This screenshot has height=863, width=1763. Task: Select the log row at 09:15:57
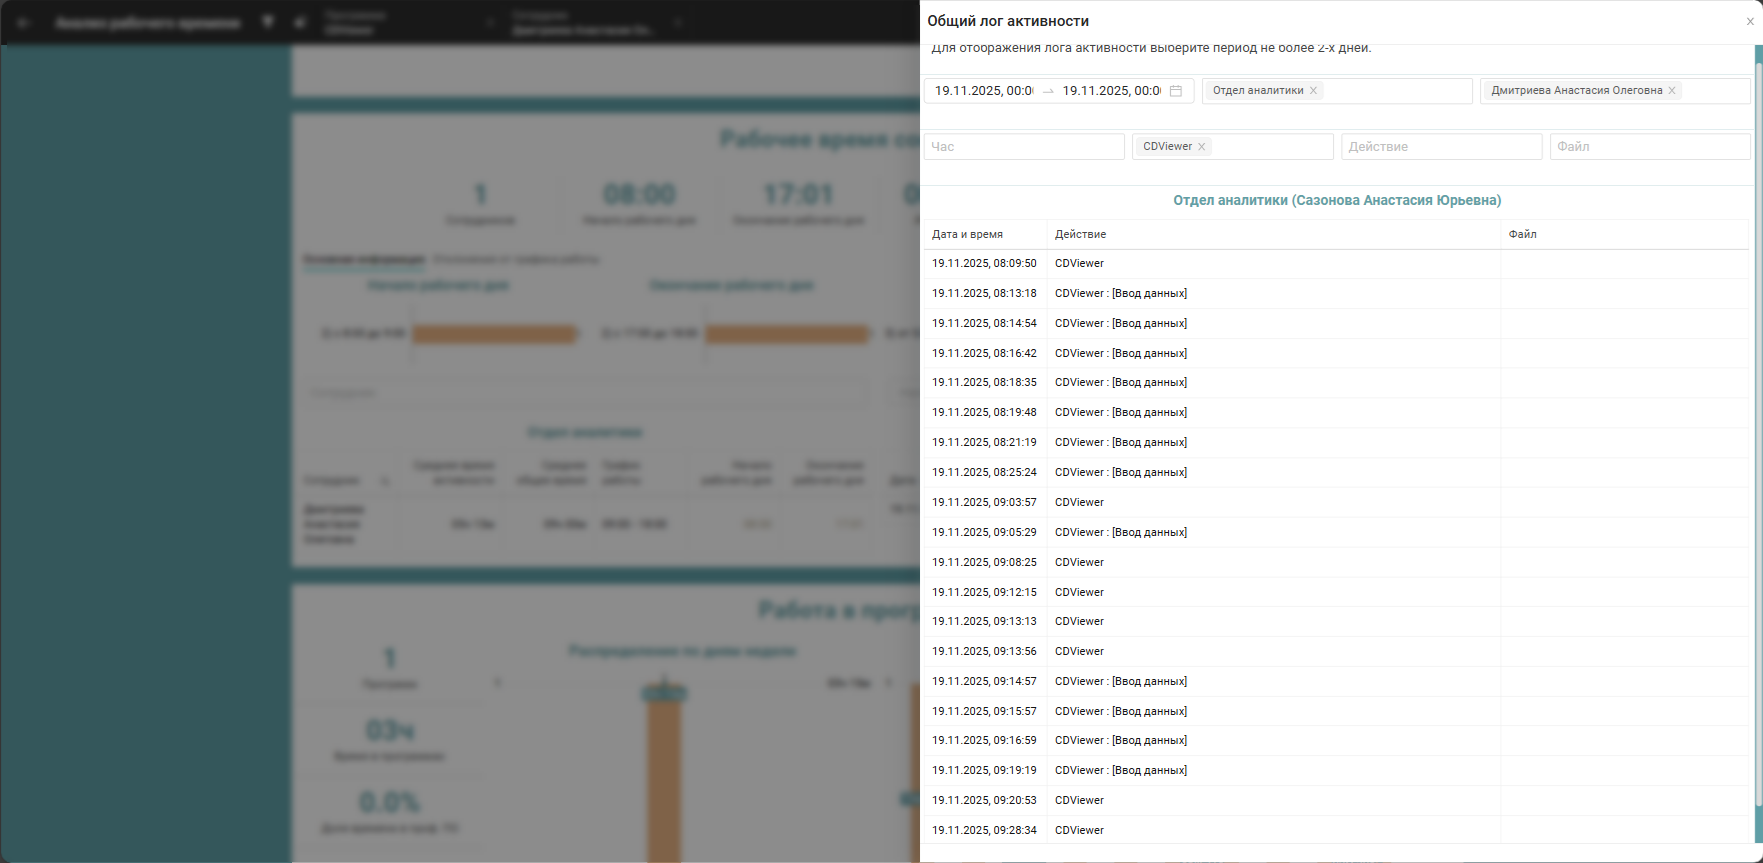click(1336, 712)
